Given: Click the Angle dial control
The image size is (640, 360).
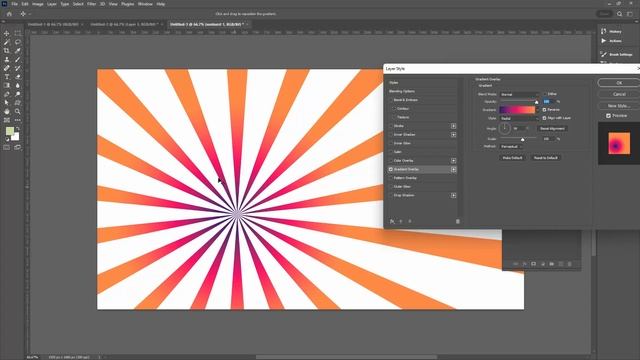Looking at the screenshot, I should click(x=505, y=129).
